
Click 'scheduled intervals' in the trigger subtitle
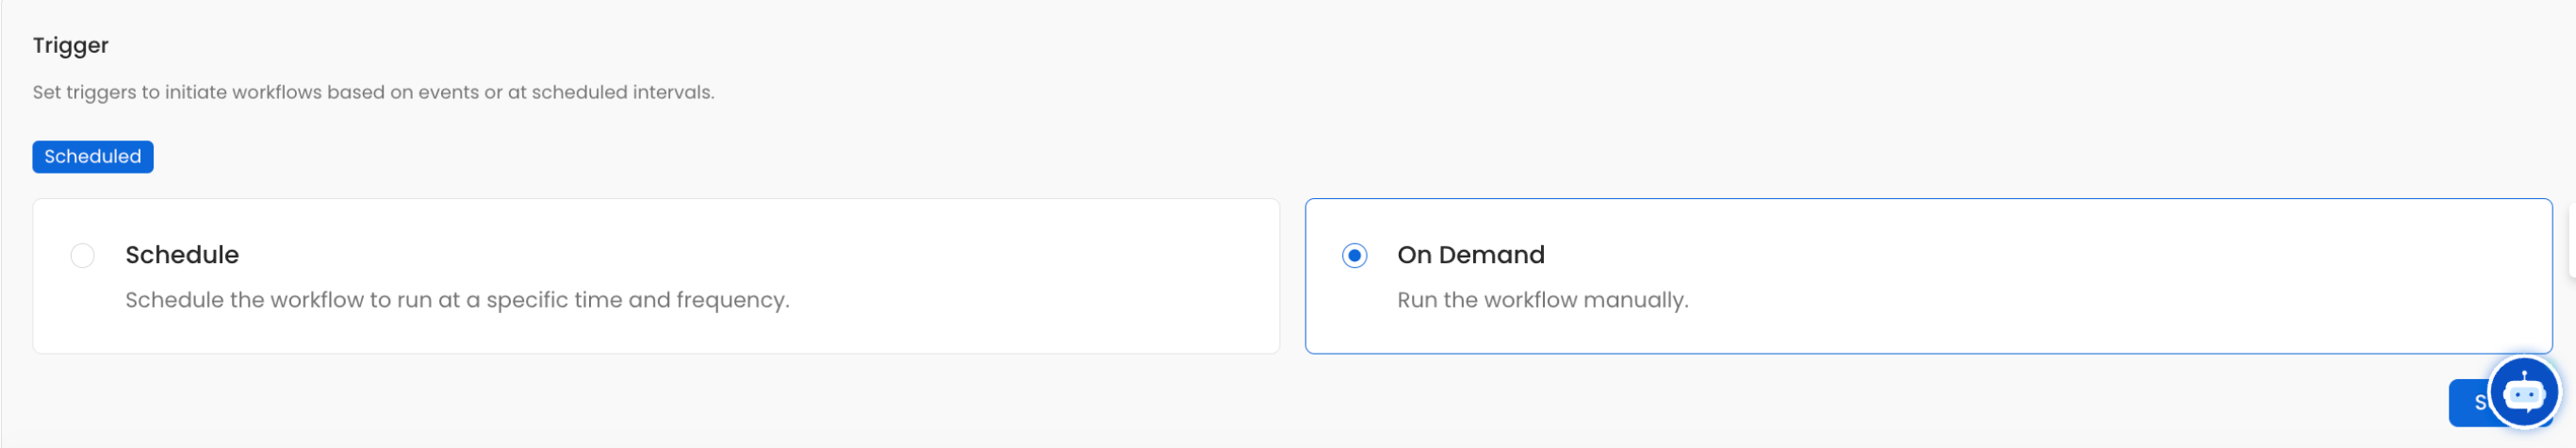[x=622, y=92]
